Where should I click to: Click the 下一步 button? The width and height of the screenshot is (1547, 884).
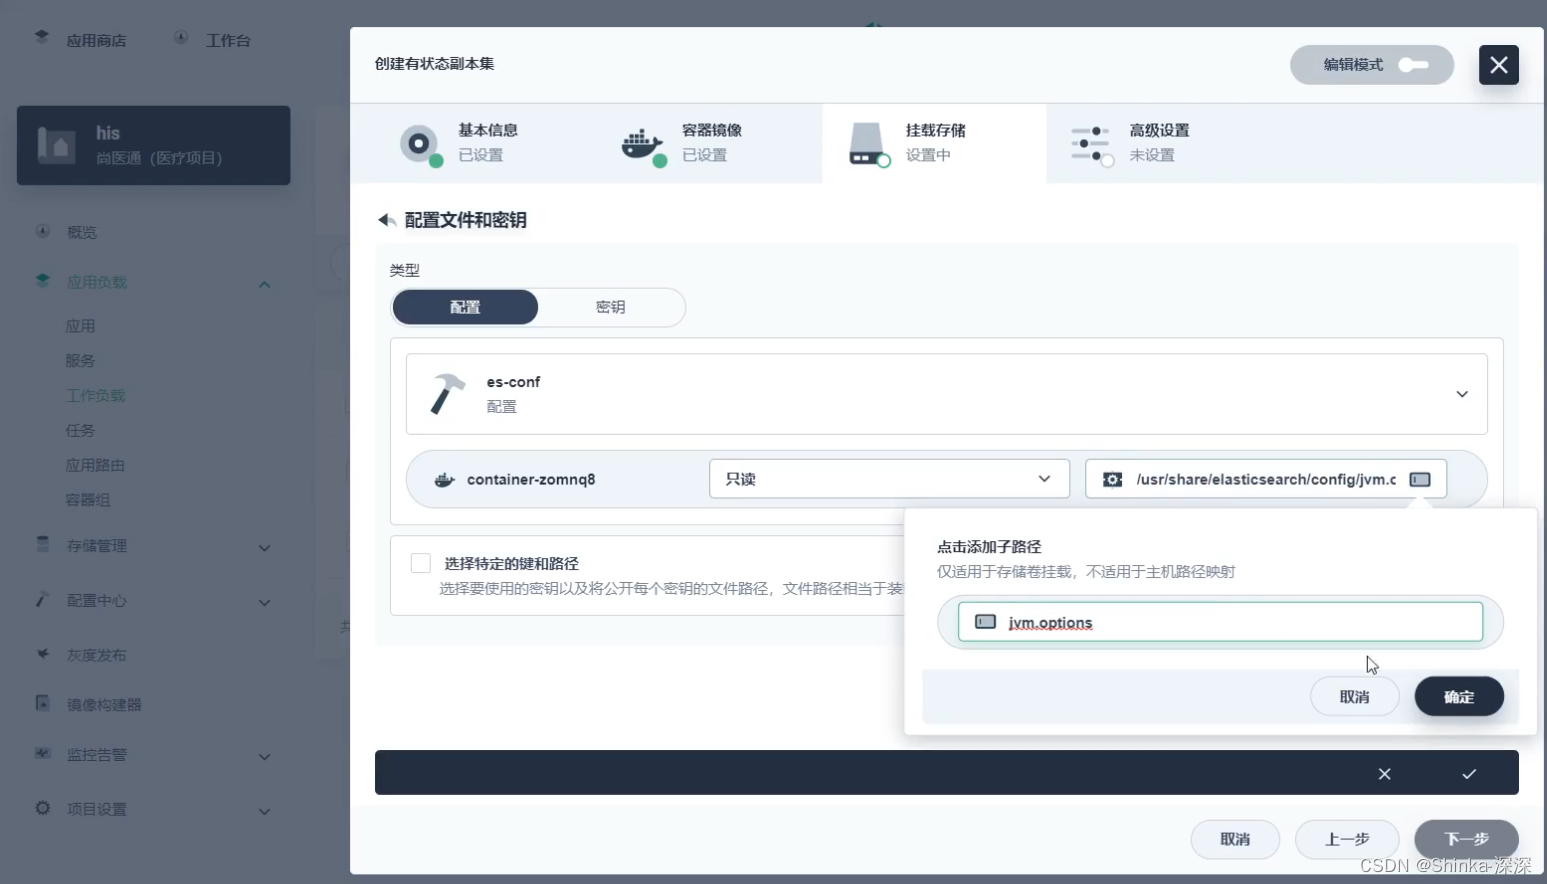(1466, 840)
